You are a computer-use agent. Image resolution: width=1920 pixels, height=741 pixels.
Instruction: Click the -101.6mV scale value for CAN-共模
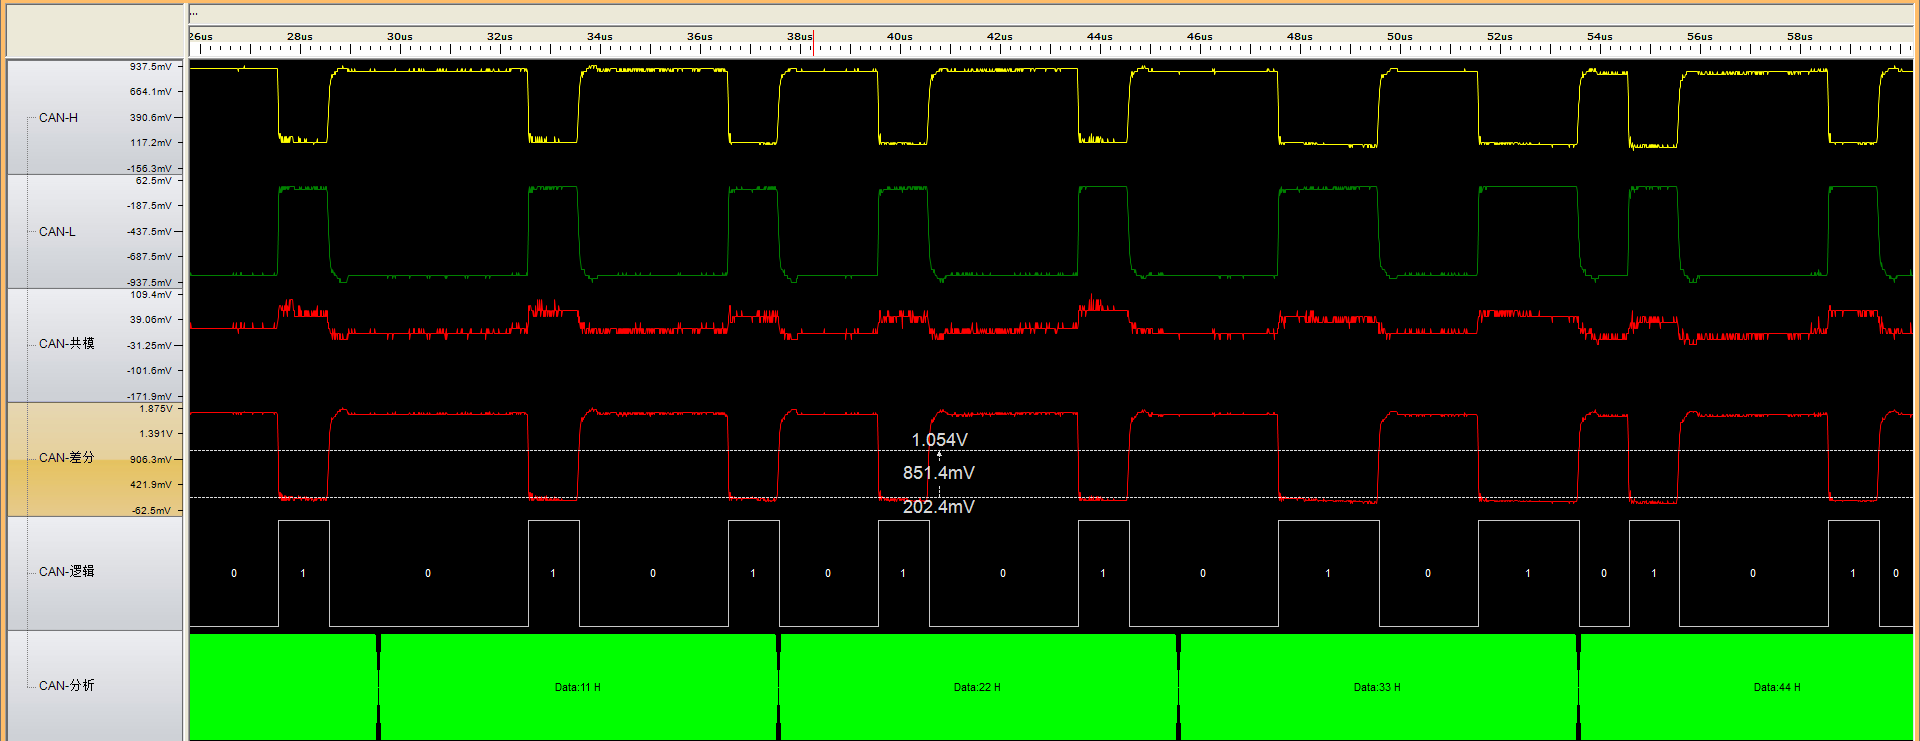[150, 371]
